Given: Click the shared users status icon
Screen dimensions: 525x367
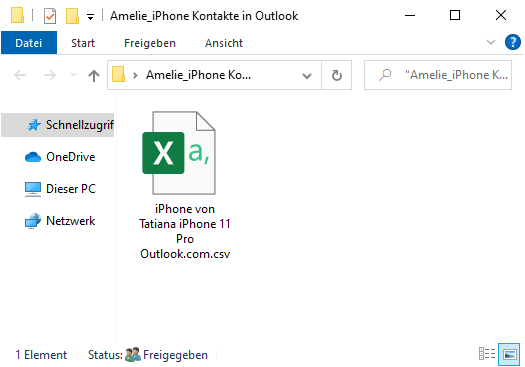Looking at the screenshot, I should [133, 355].
